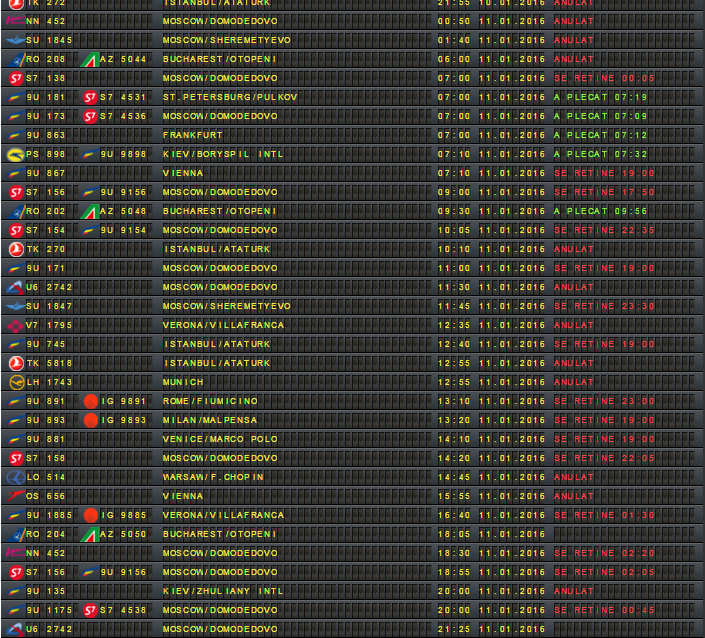Viewport: 705px width, 638px height.
Task: Click the Alitalia logo beside AZ 5044
Action: click(x=90, y=59)
